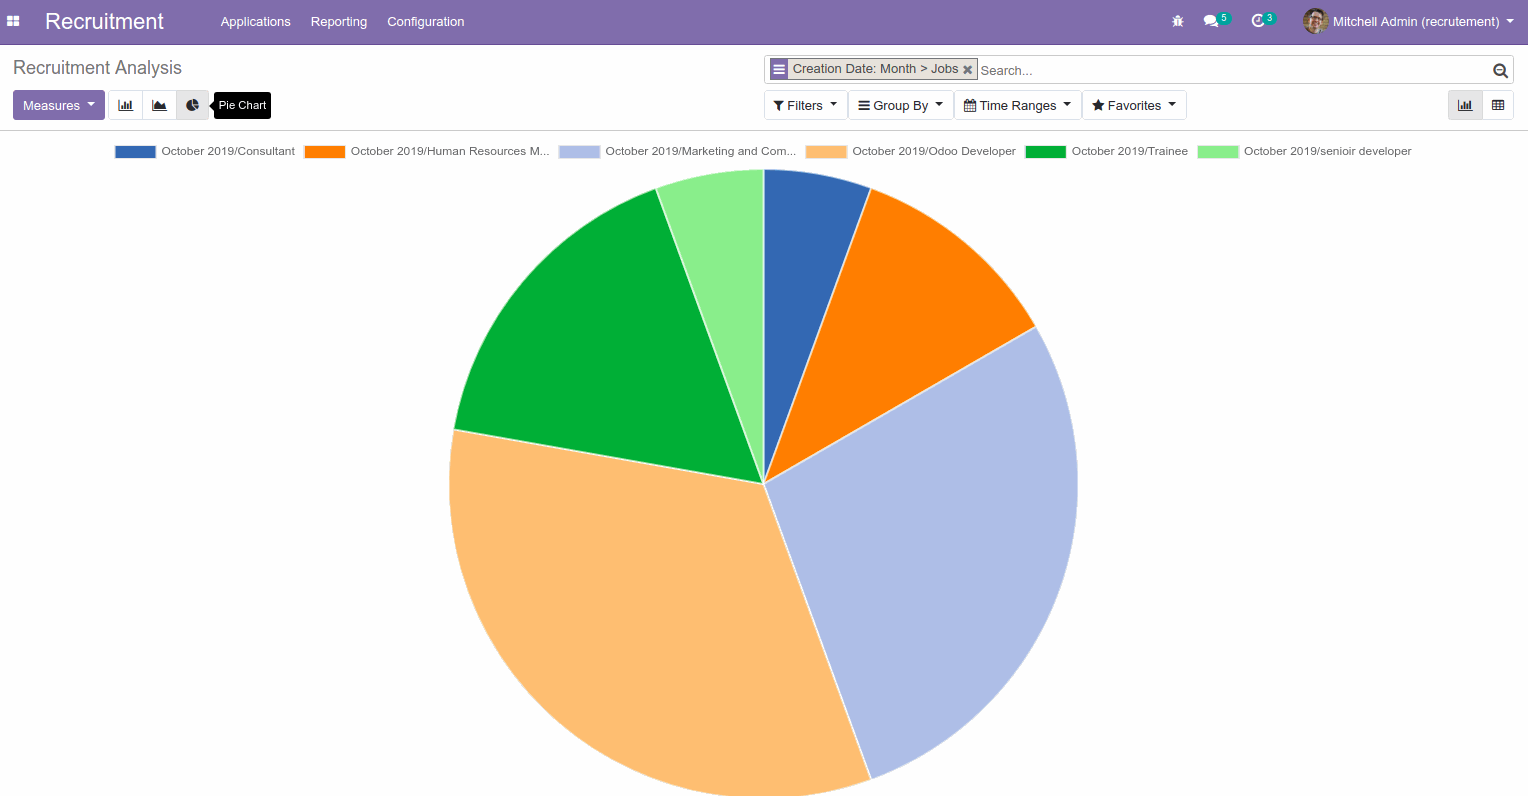Expand the Measures dropdown
Viewport: 1528px width, 796px height.
(x=58, y=105)
